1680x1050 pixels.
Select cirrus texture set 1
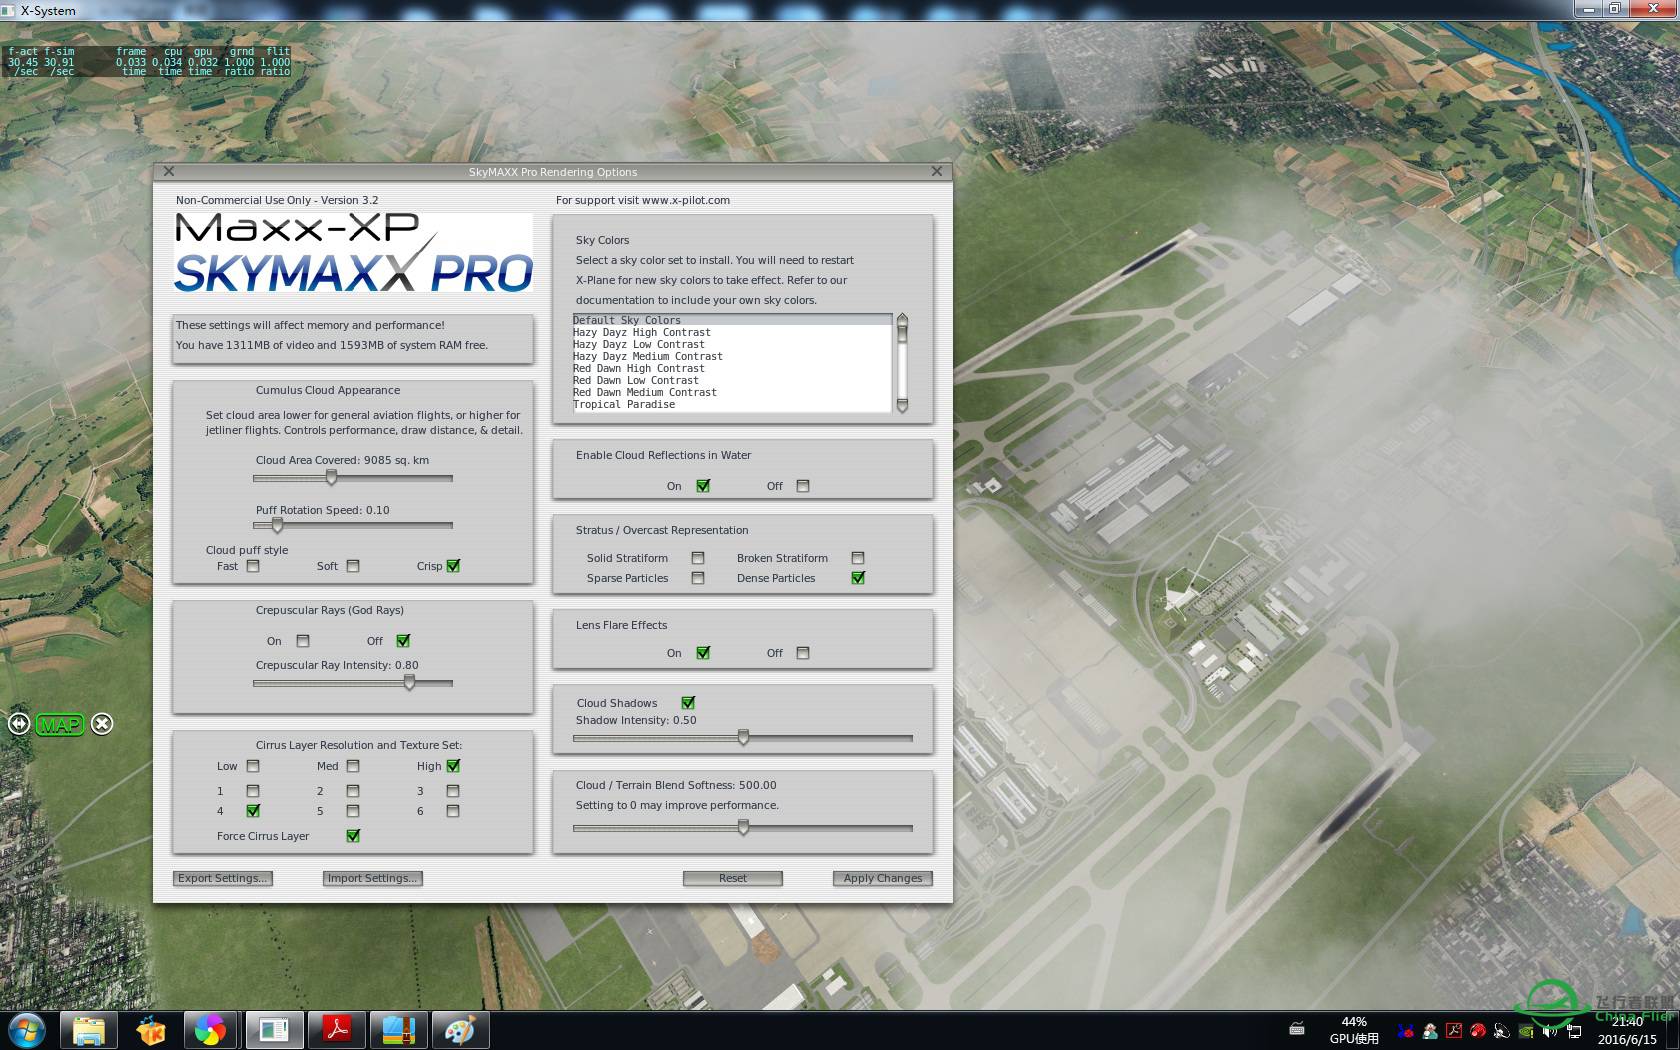pos(253,791)
